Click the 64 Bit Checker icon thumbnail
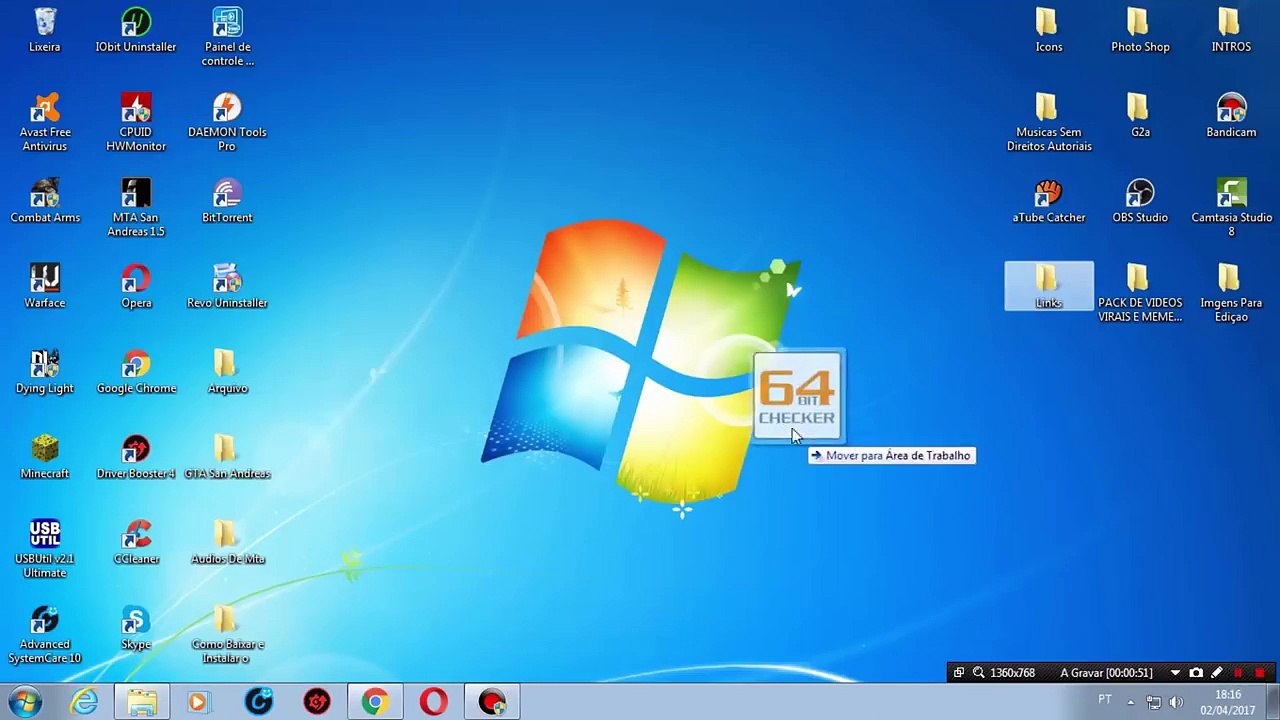 [797, 397]
